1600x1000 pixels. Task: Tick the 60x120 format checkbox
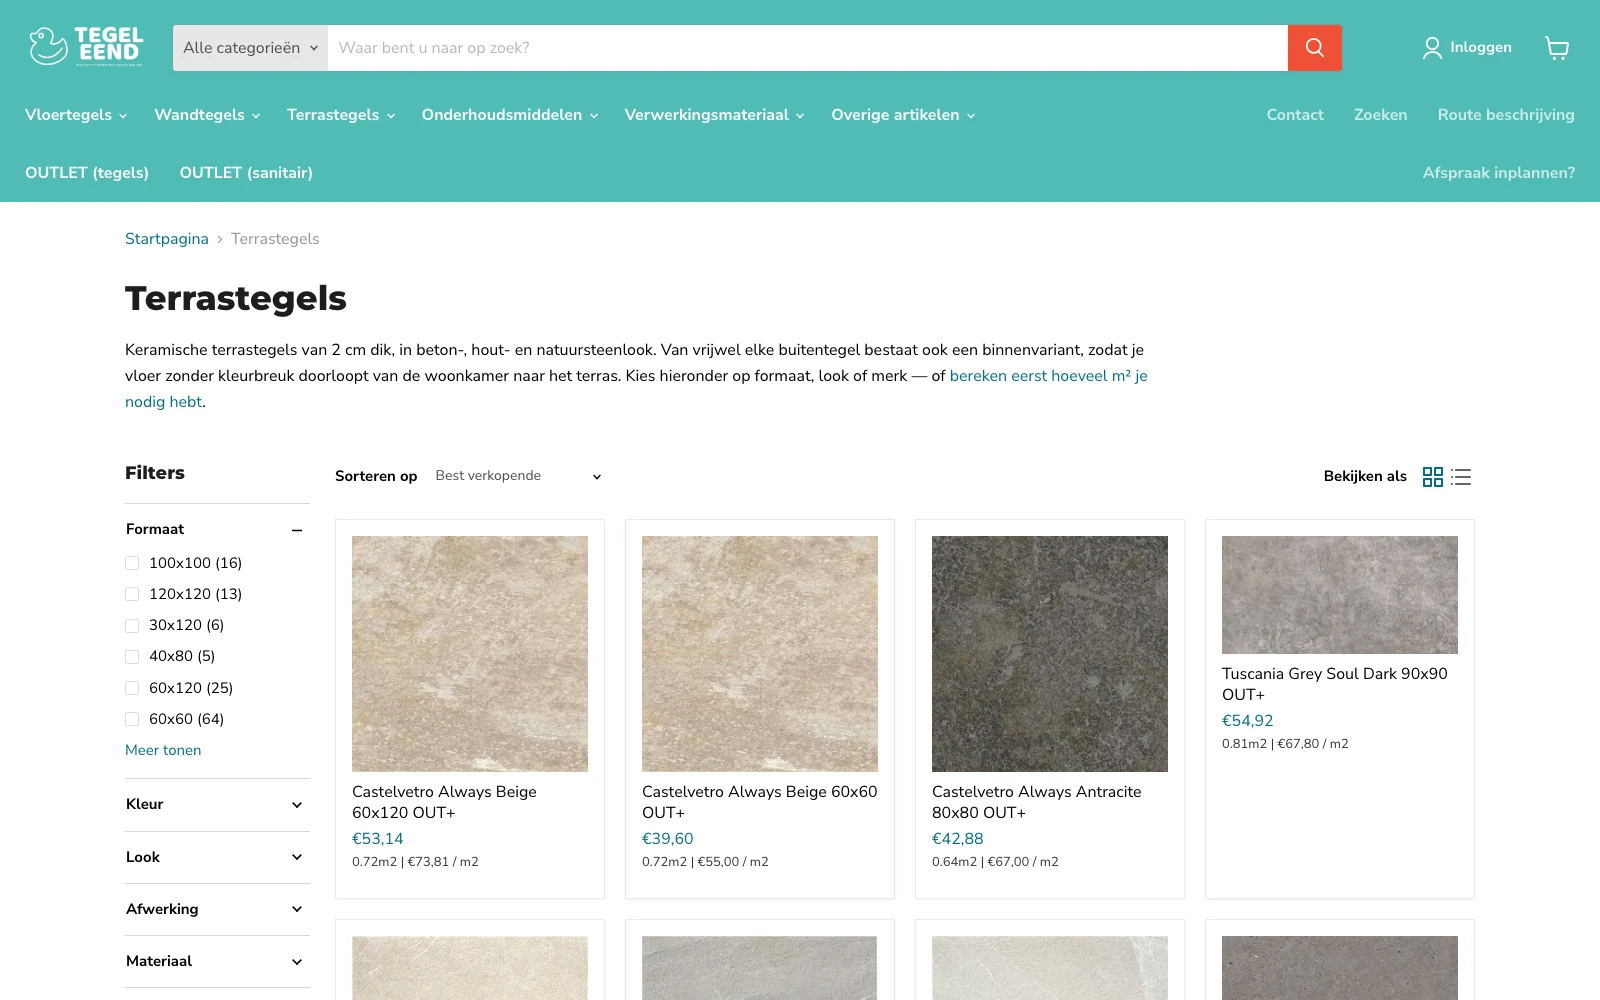click(132, 688)
